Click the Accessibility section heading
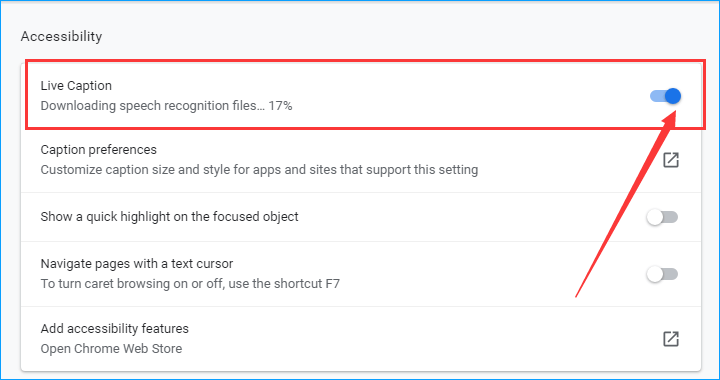Viewport: 720px width, 380px height. click(x=61, y=36)
